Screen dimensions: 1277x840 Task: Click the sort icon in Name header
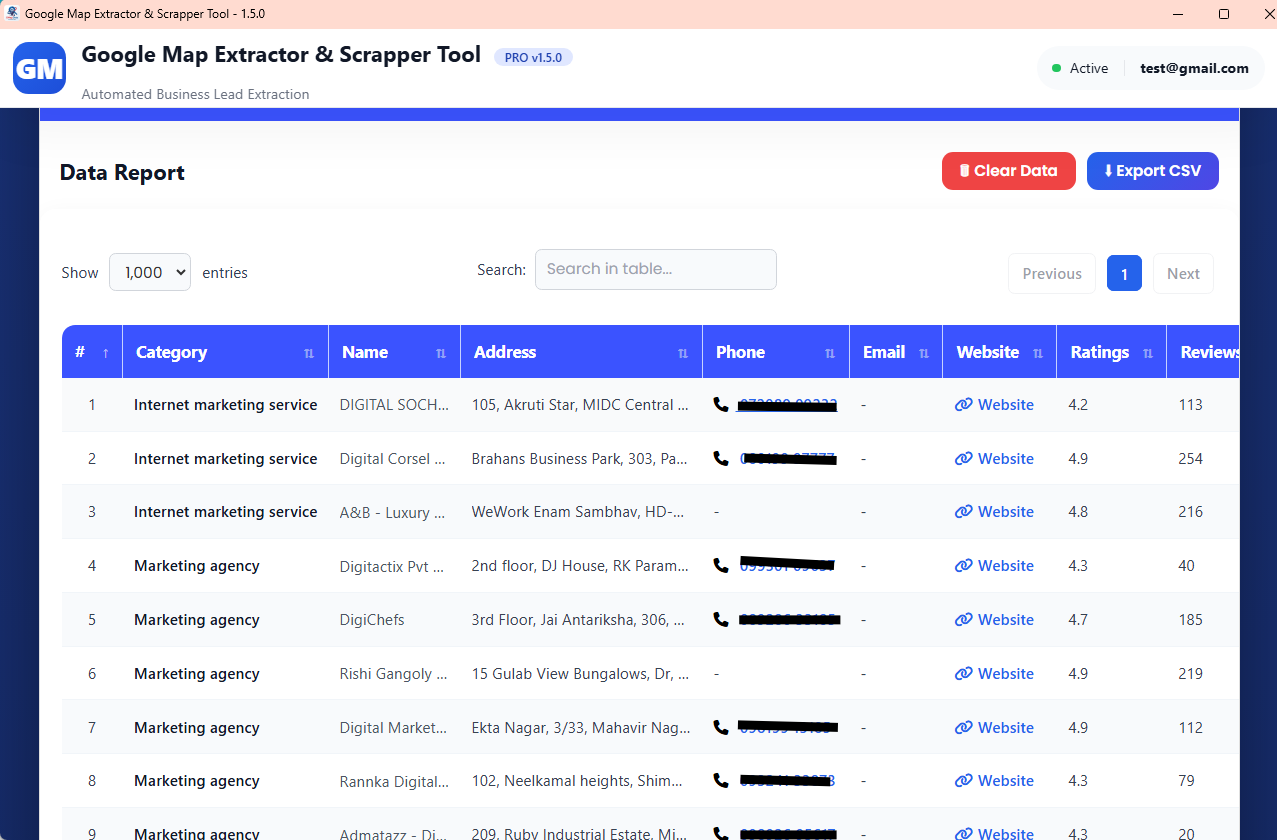[441, 353]
